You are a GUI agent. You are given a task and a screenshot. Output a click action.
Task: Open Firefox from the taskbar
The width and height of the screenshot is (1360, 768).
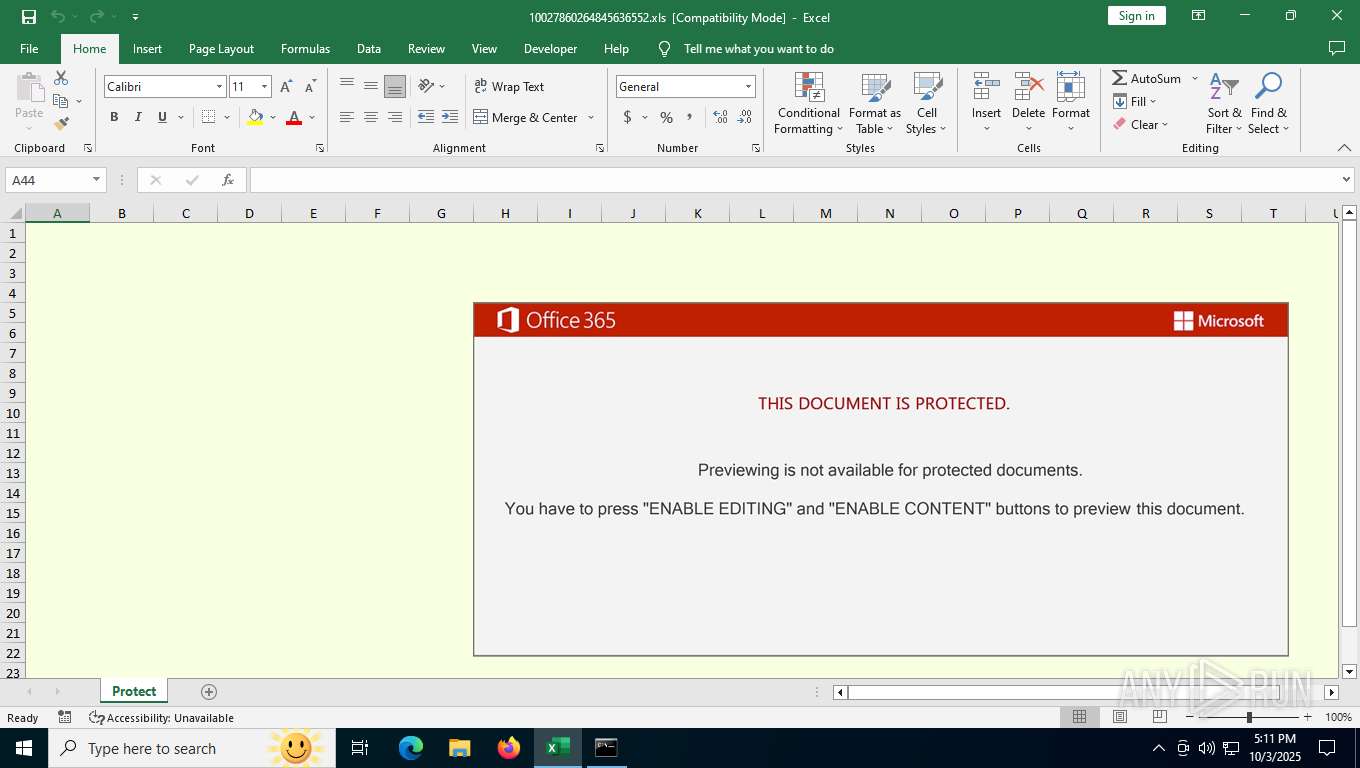click(509, 747)
